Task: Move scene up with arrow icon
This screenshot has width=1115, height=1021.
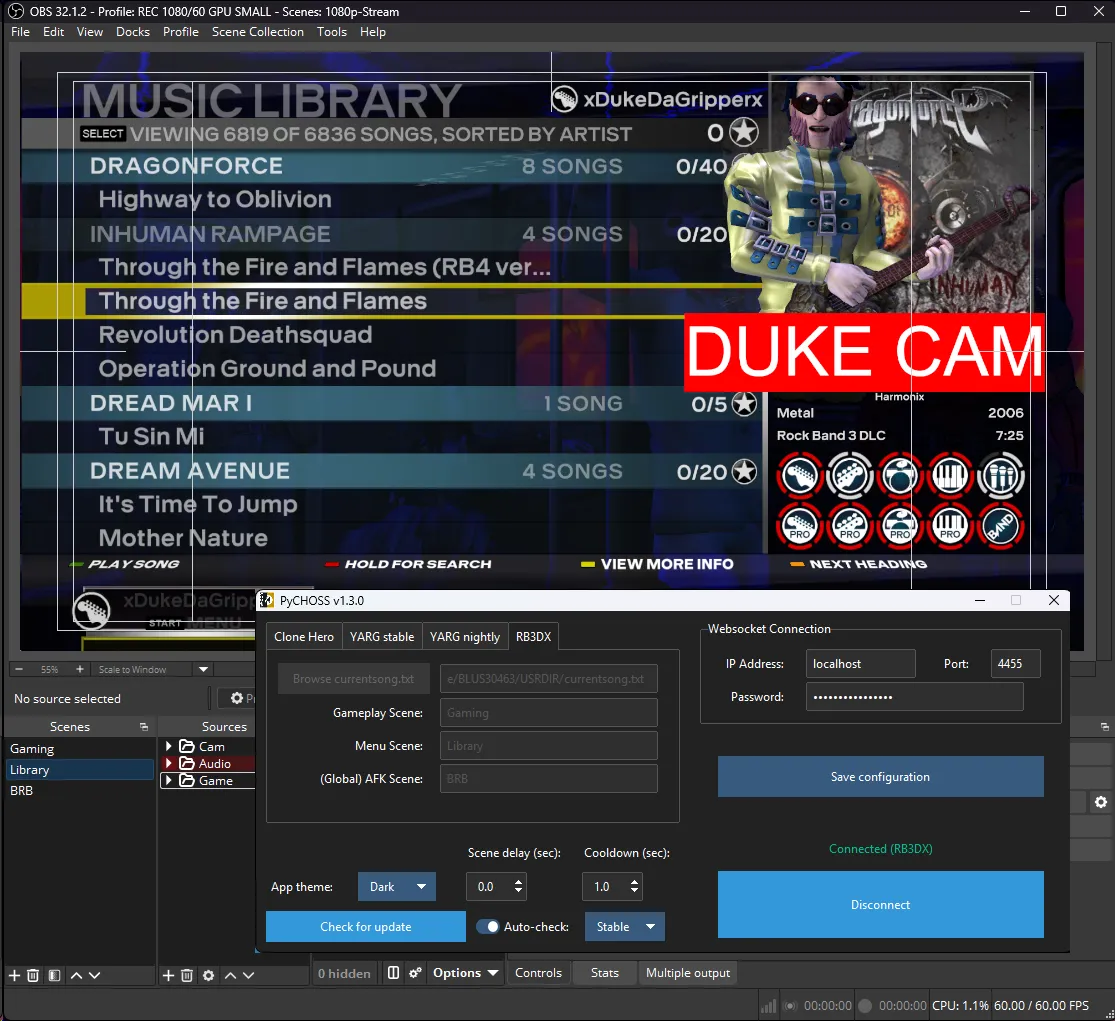Action: 76,975
